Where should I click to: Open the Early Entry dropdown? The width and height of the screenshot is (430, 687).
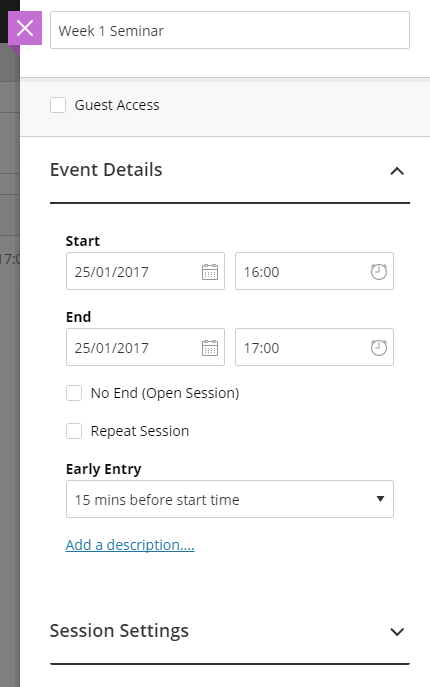230,499
